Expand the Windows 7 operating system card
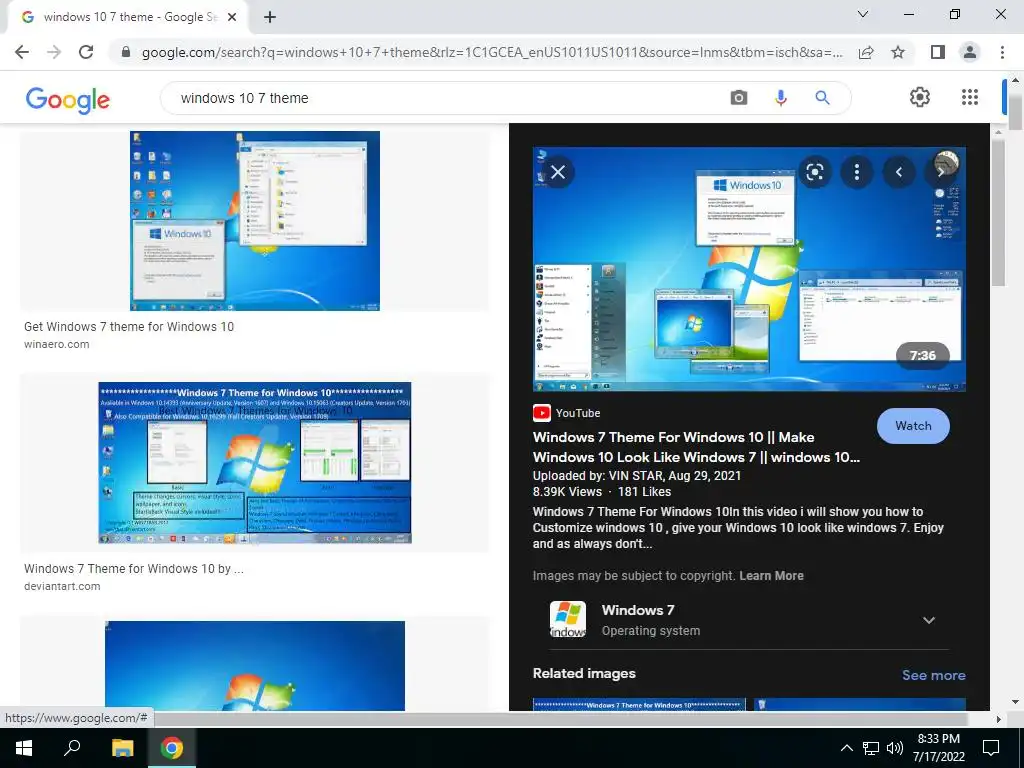The height and width of the screenshot is (768, 1024). click(x=929, y=620)
